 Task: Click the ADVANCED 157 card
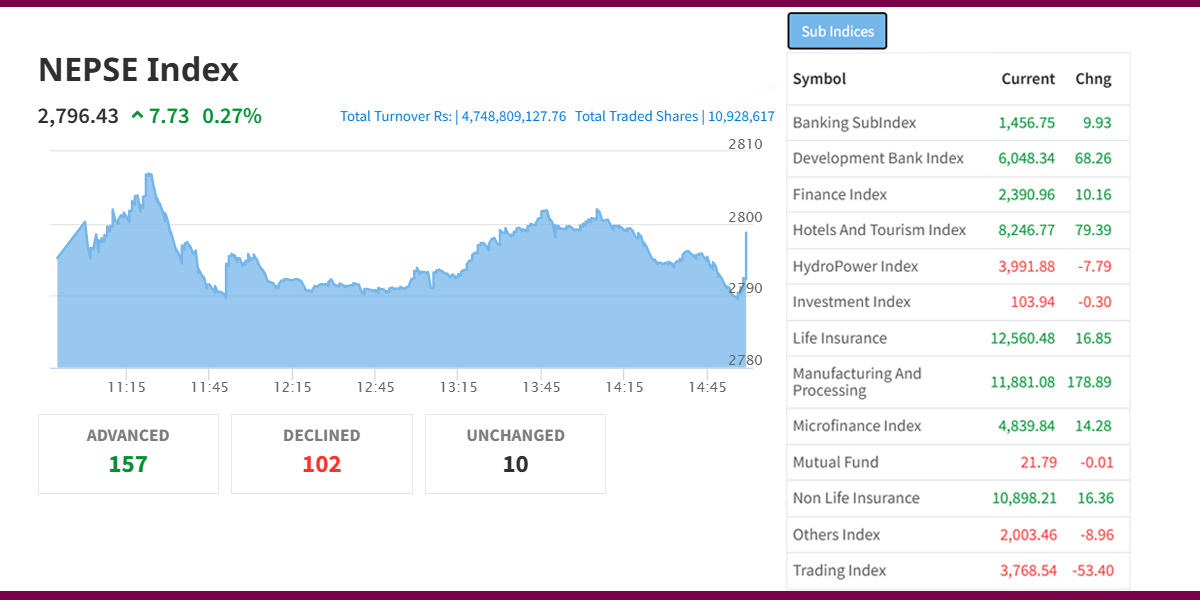(128, 453)
